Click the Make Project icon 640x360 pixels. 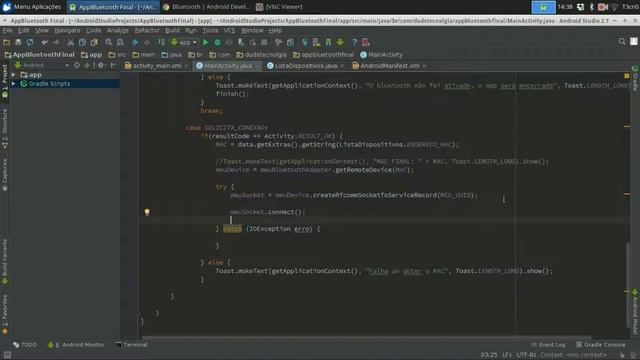[x=162, y=42]
